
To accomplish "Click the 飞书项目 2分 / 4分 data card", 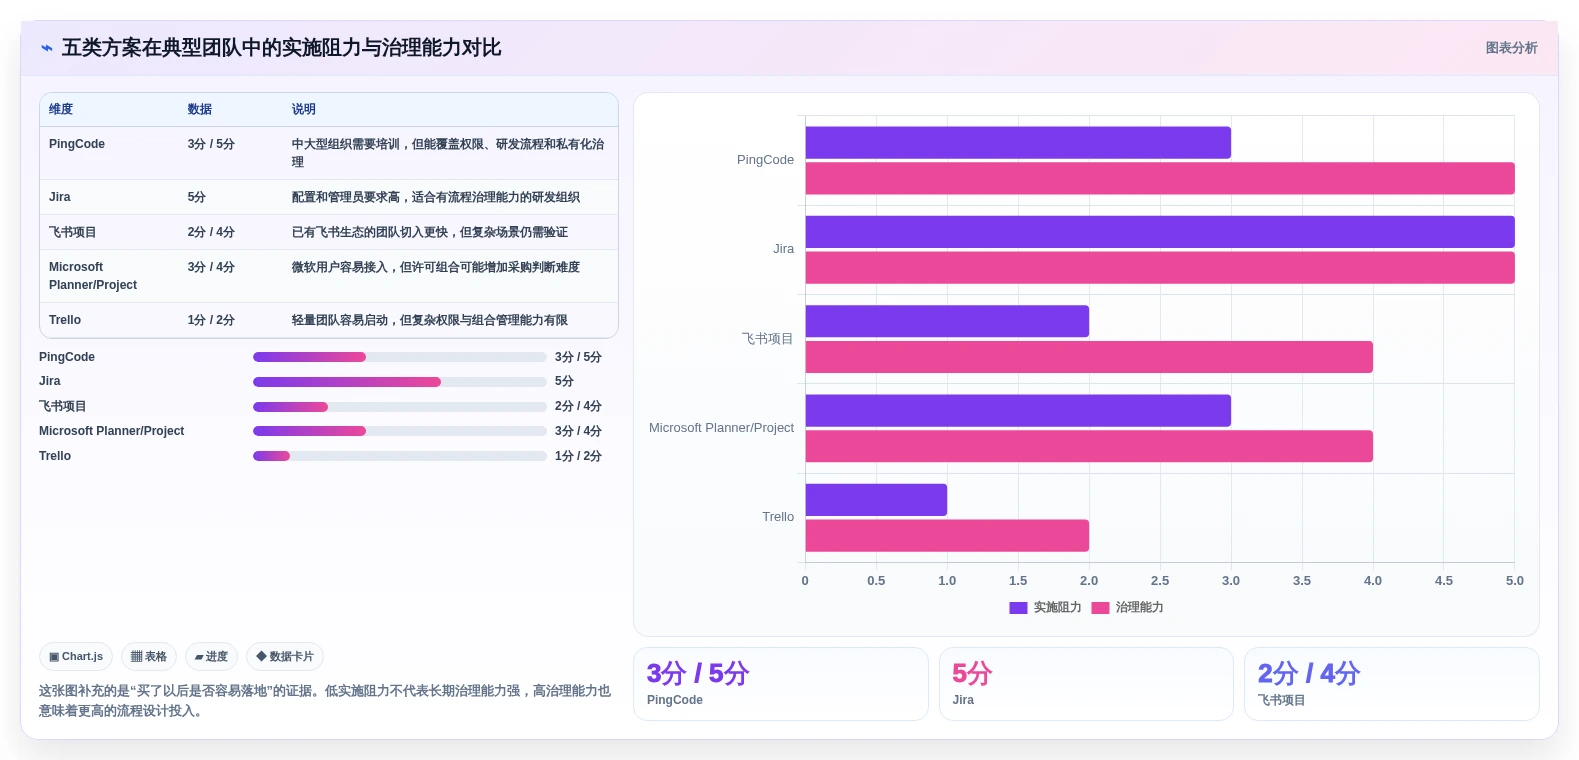I will coord(1391,684).
